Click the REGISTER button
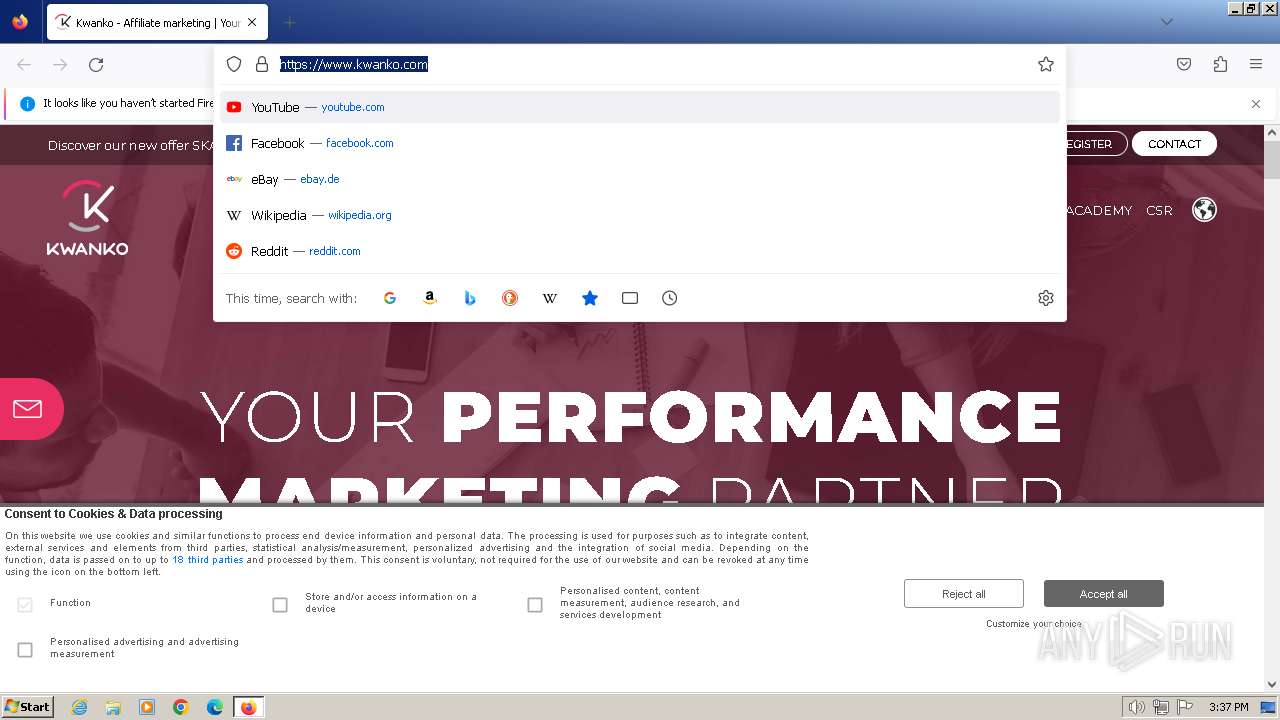 1096,144
